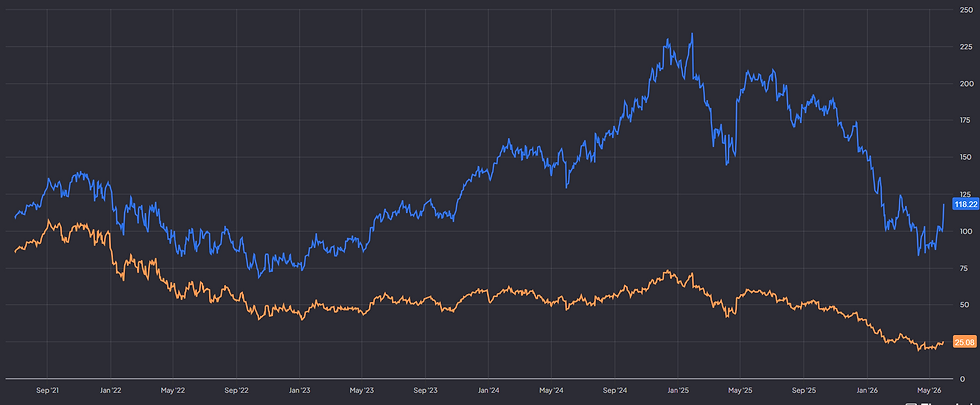
Task: Select the Sep '21 date label
Action: click(48, 391)
